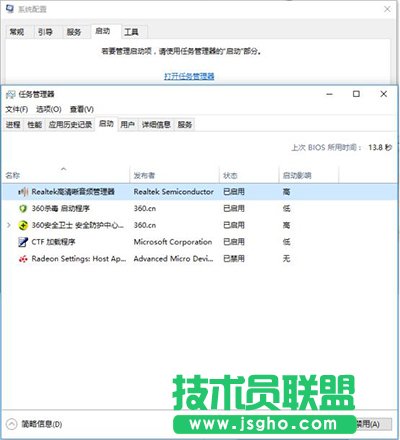Switch to the 进程 tab
Screen dimensions: 400x440
13,125
